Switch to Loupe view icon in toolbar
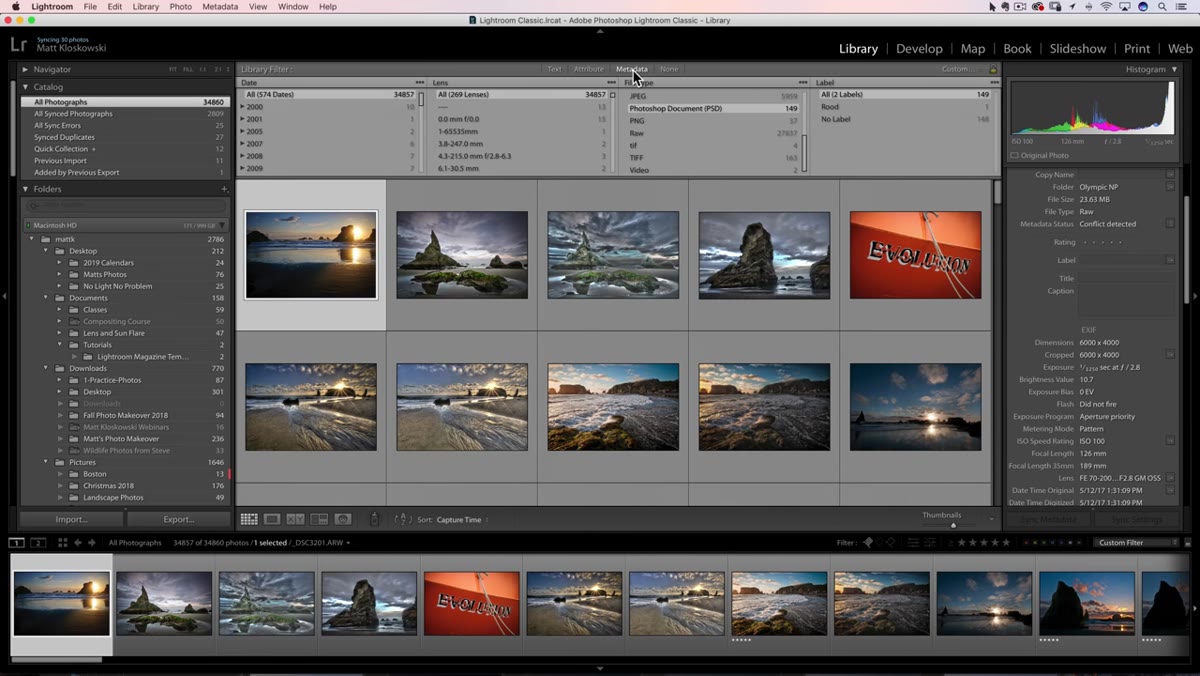Viewport: 1200px width, 676px height. (x=272, y=519)
